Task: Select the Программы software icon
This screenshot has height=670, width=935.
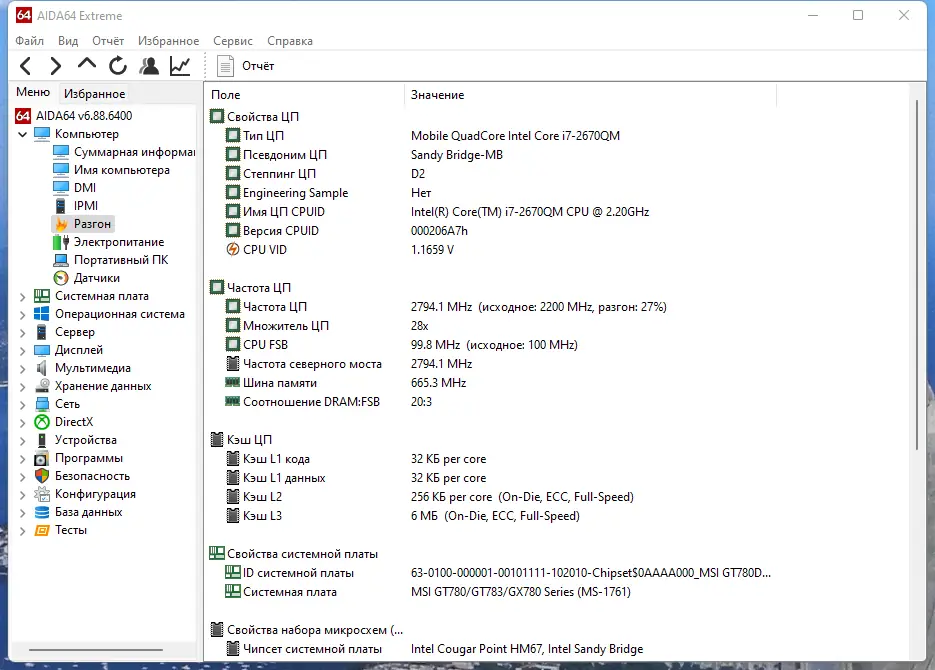Action: point(42,458)
